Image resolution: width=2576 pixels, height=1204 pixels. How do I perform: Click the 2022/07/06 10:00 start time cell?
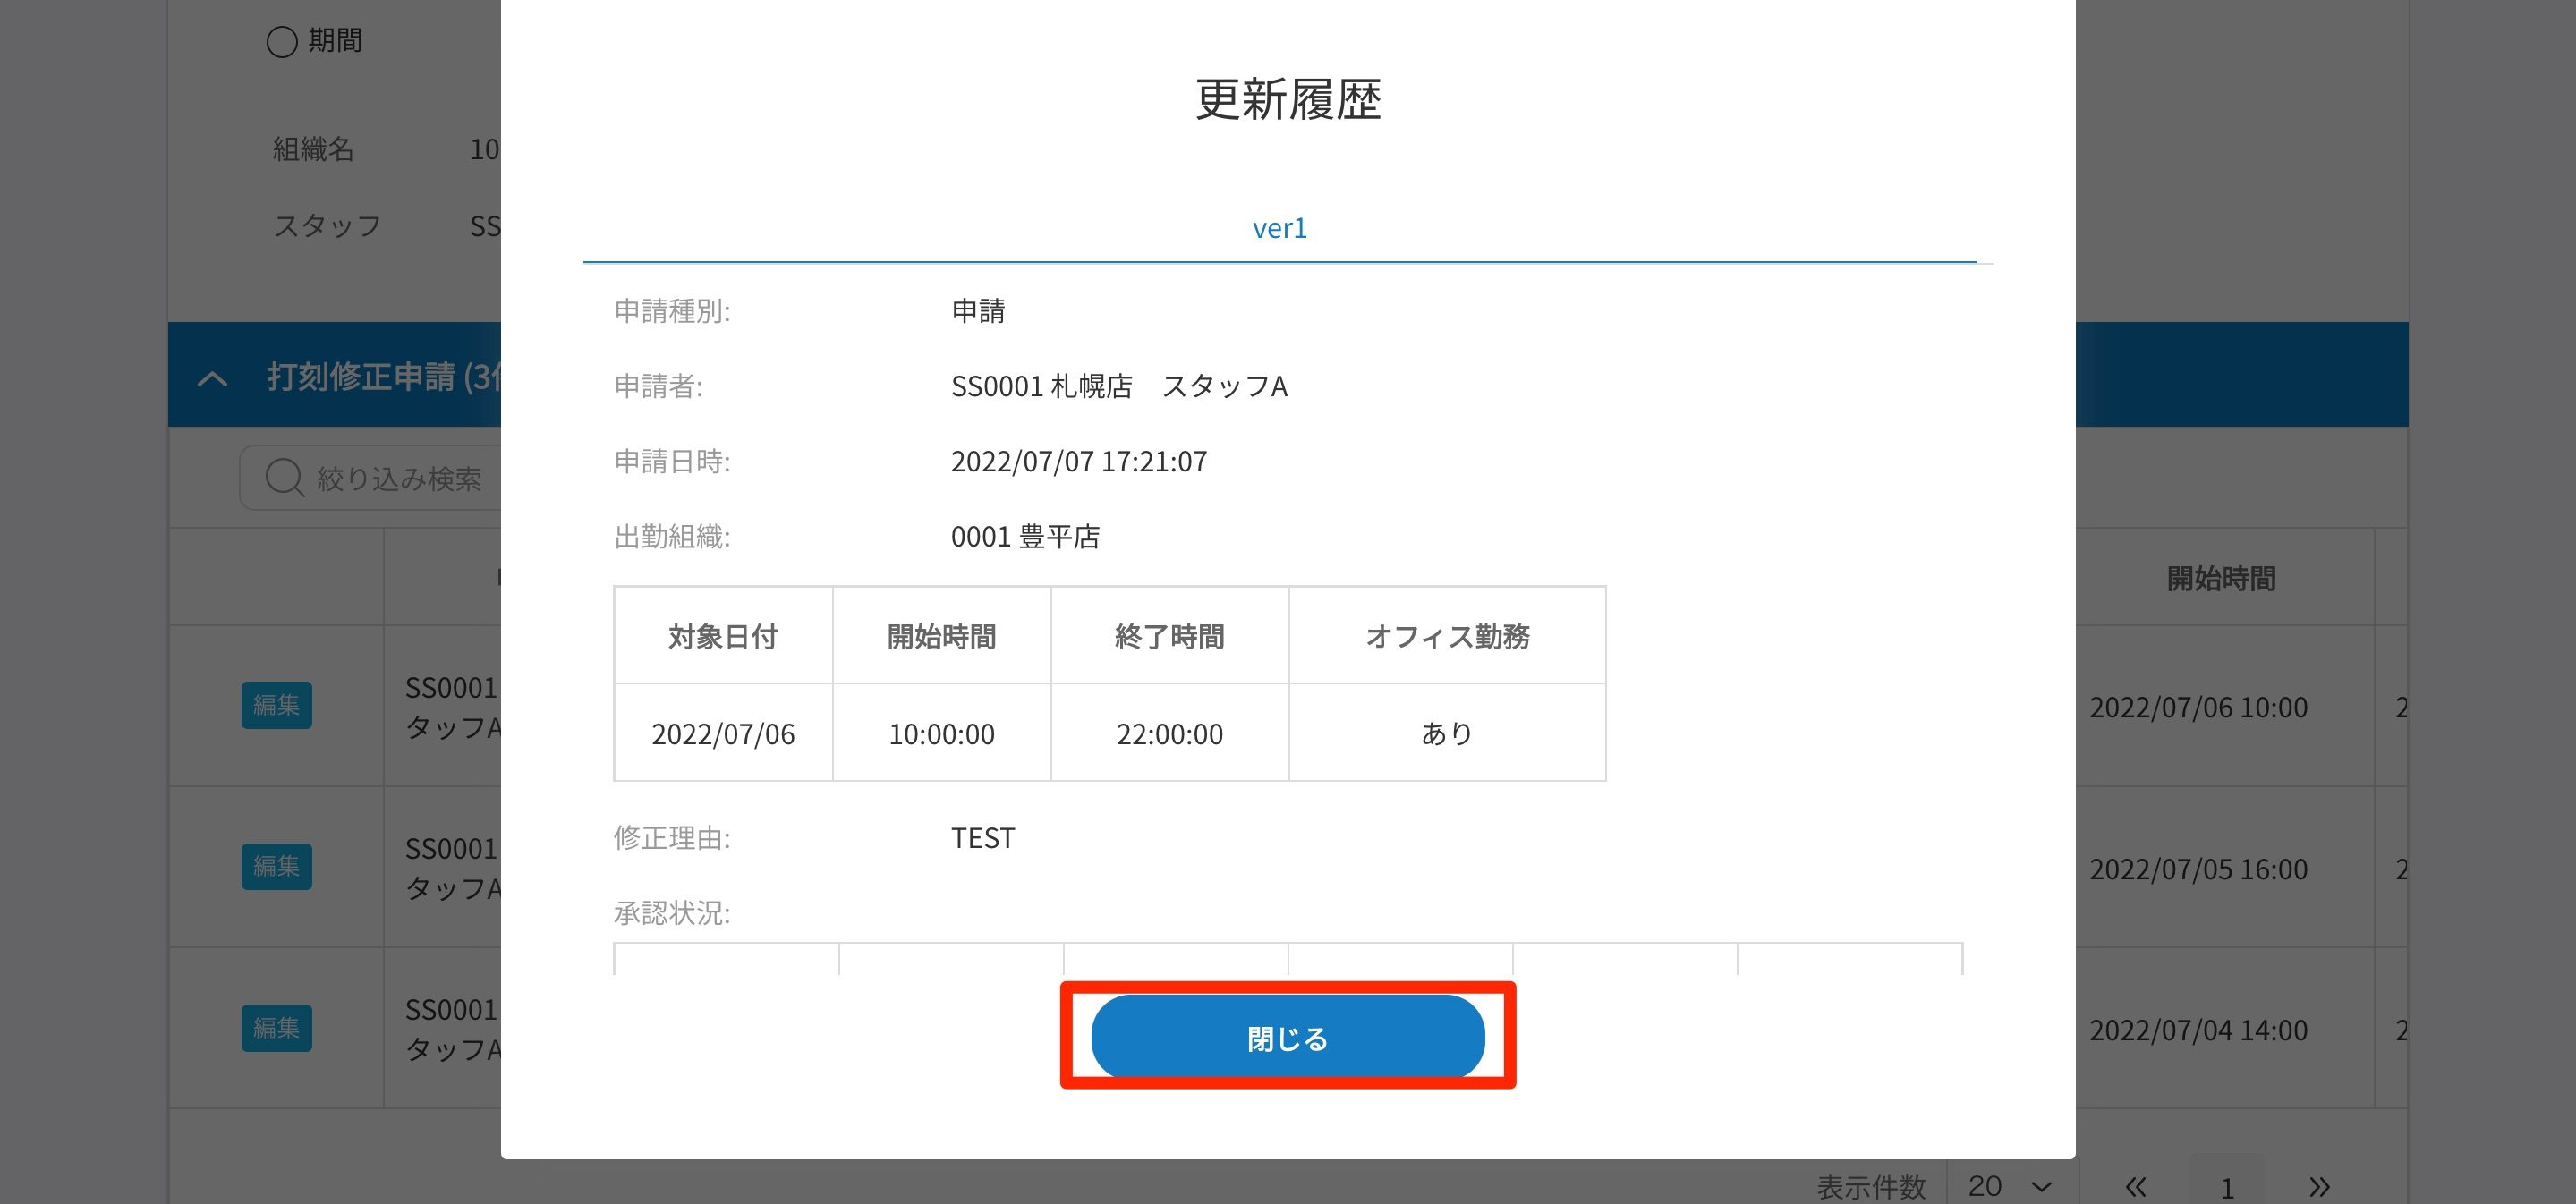[x=2198, y=707]
